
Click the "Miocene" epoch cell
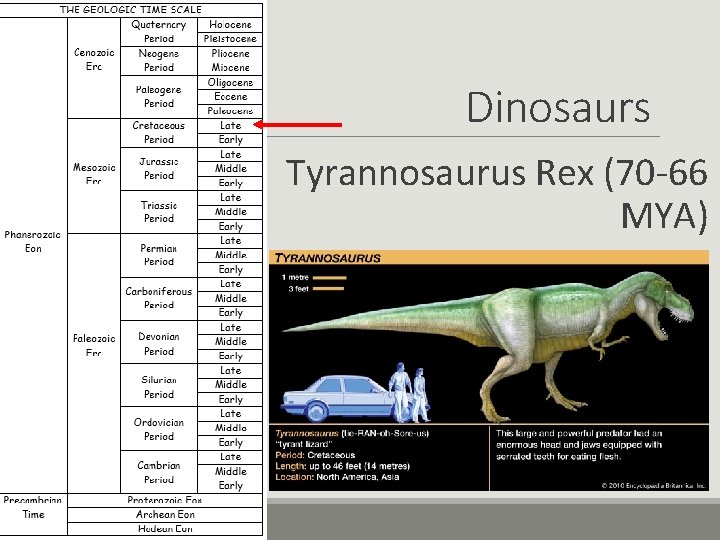(230, 68)
